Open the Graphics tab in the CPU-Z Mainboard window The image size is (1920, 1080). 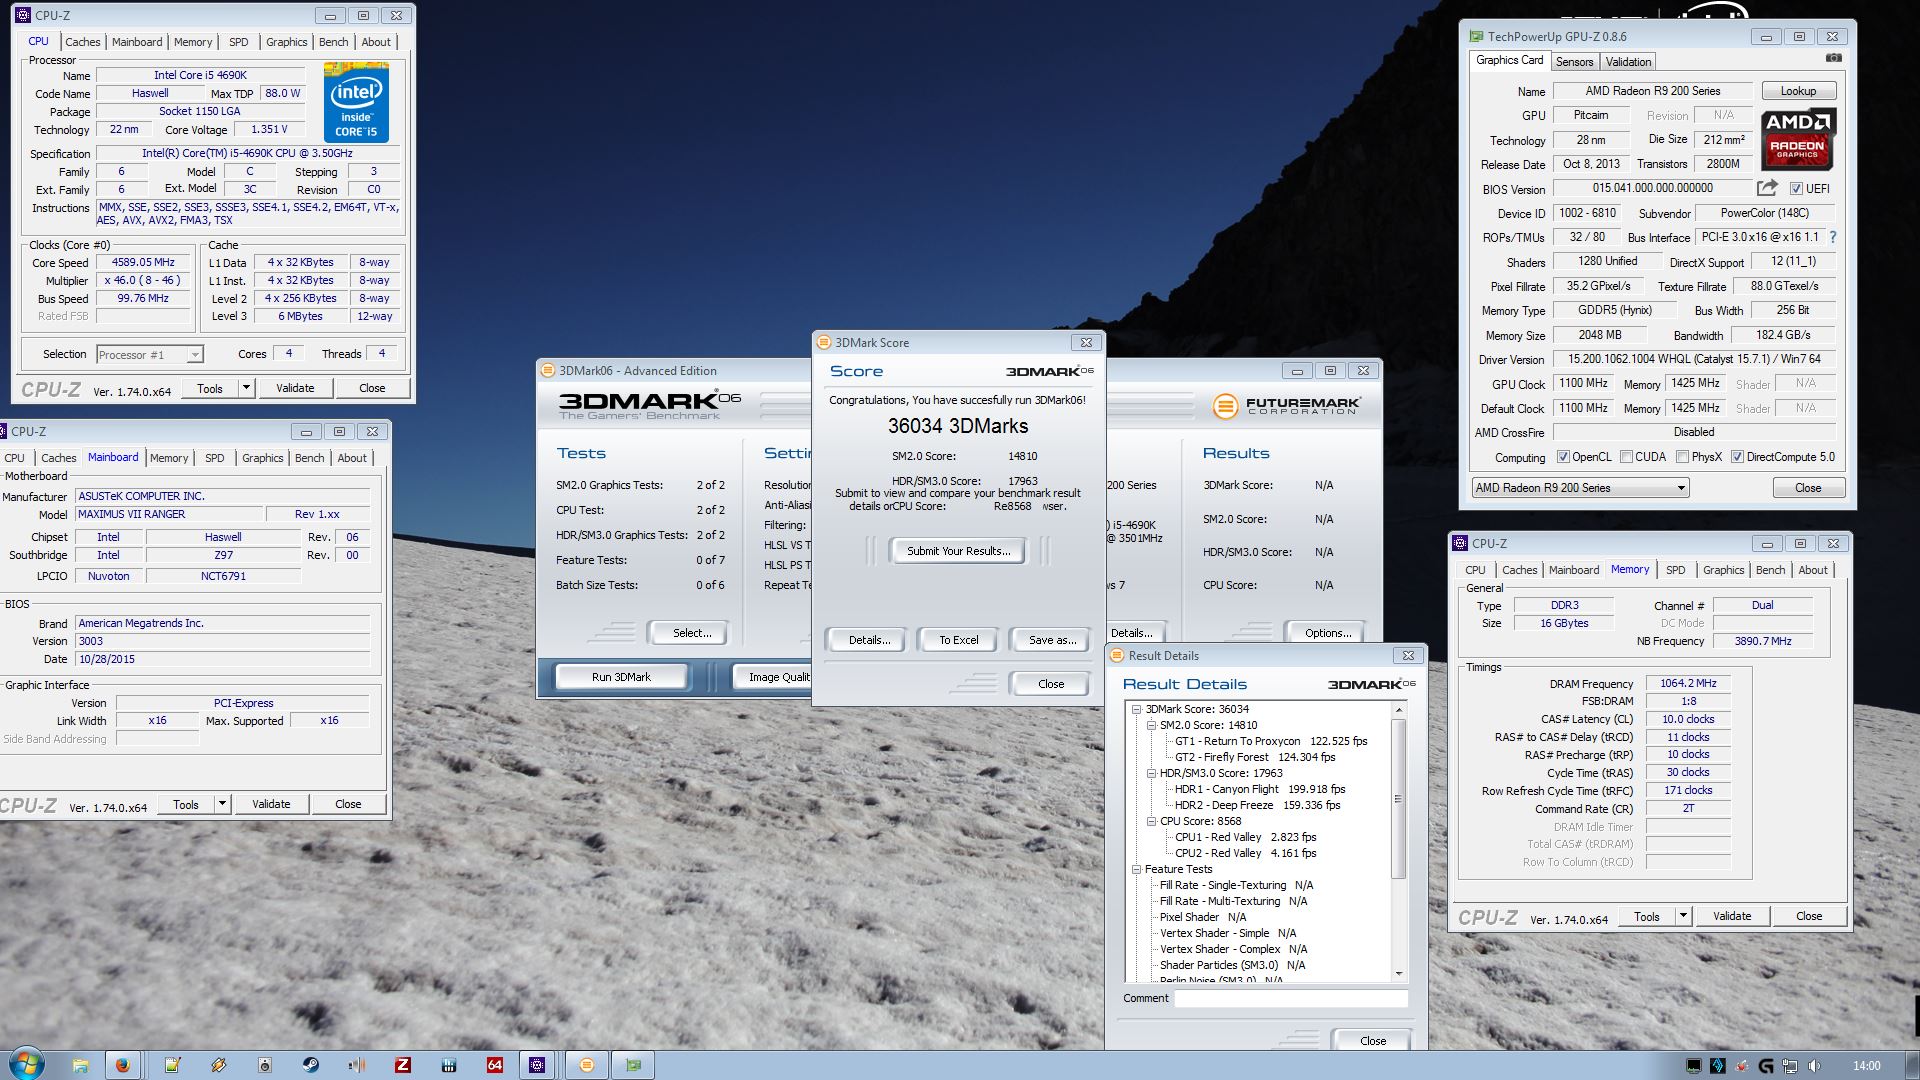point(262,458)
